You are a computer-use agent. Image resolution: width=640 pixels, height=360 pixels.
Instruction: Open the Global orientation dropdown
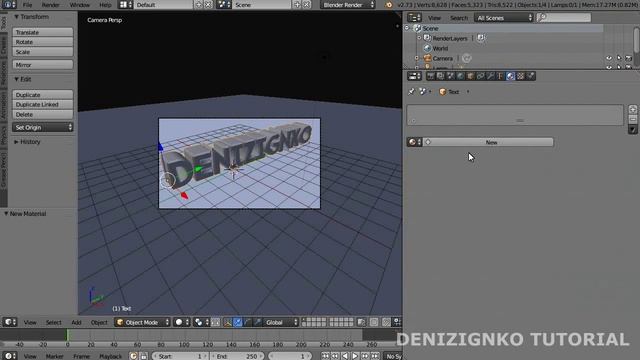click(x=281, y=322)
